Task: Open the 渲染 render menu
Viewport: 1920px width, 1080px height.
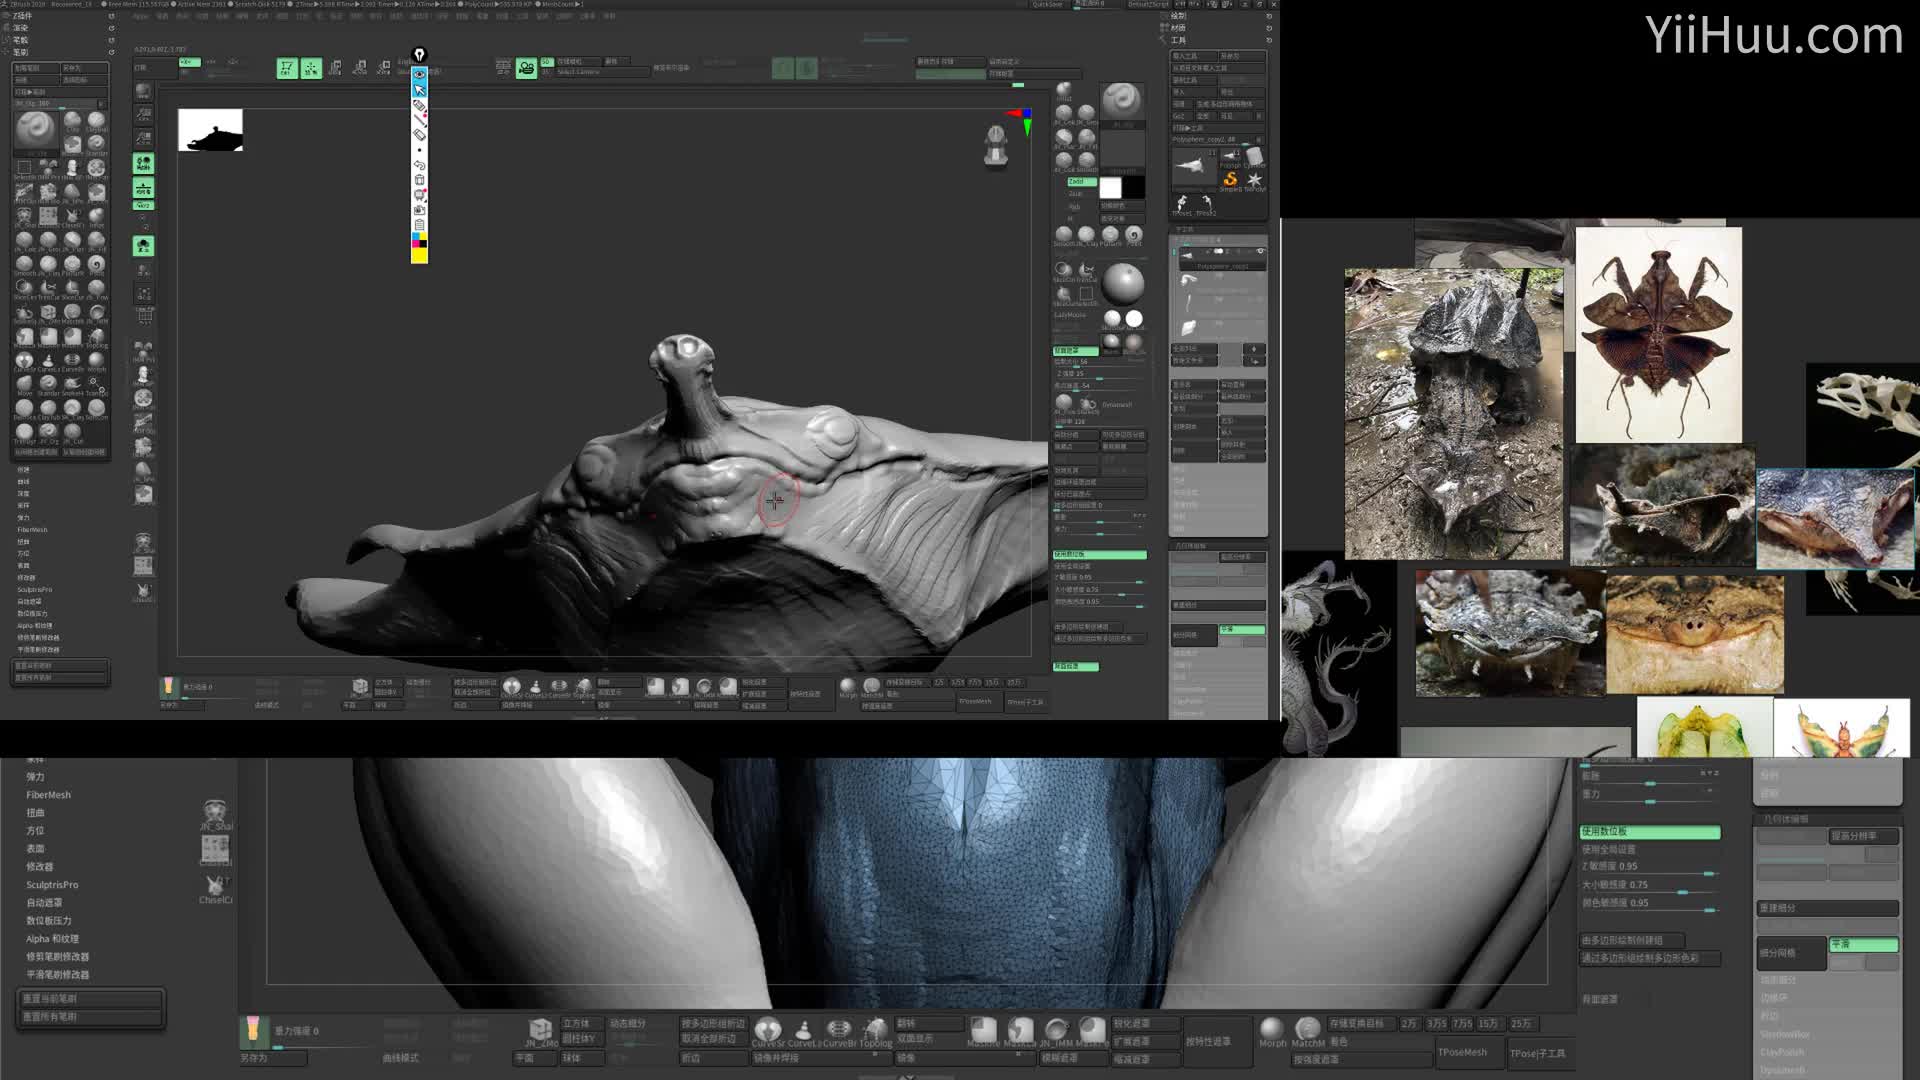Action: coord(21,28)
